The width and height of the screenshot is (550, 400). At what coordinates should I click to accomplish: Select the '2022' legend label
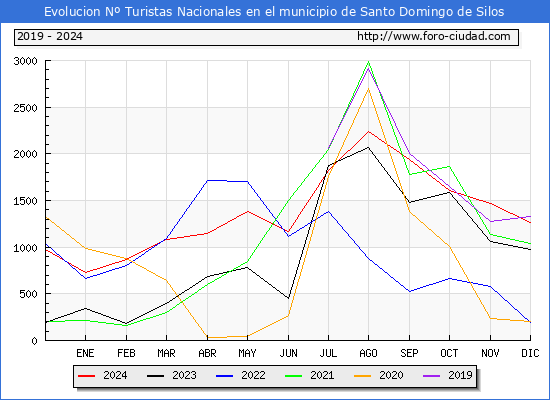(253, 375)
